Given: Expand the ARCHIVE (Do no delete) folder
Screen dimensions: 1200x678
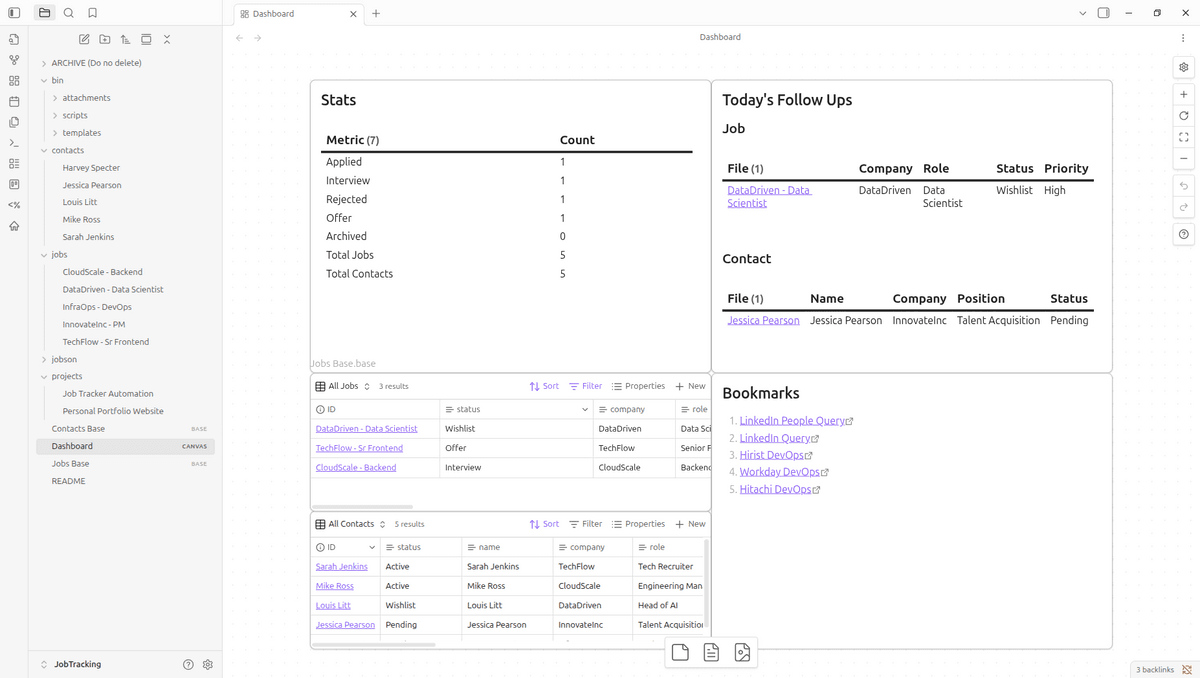Looking at the screenshot, I should coord(44,63).
